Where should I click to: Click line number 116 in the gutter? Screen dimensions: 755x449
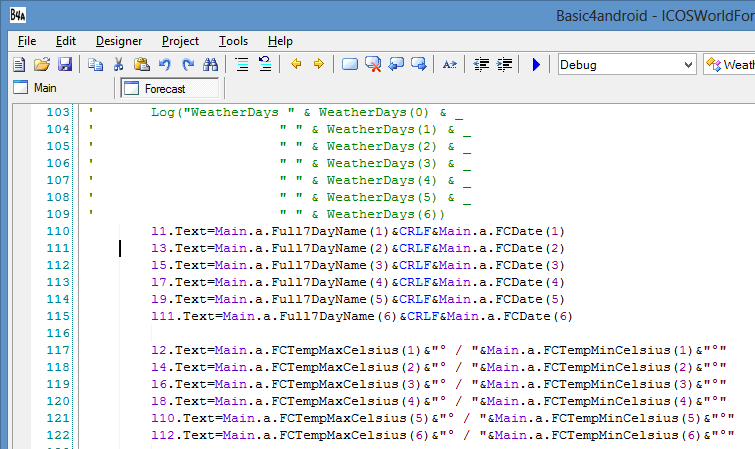pos(58,333)
